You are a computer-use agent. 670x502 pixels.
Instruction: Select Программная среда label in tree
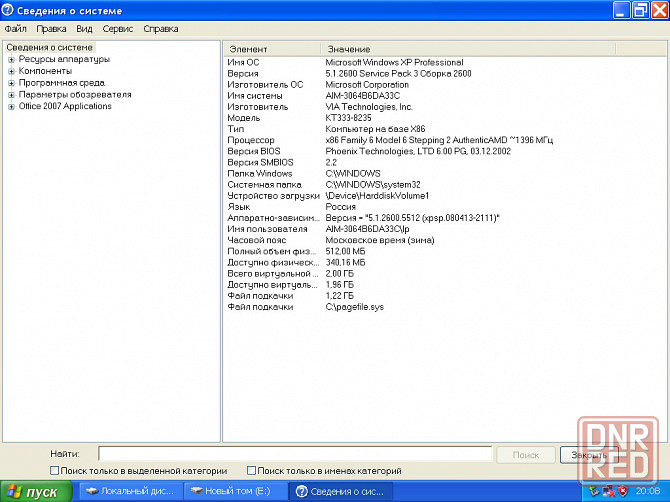click(62, 83)
